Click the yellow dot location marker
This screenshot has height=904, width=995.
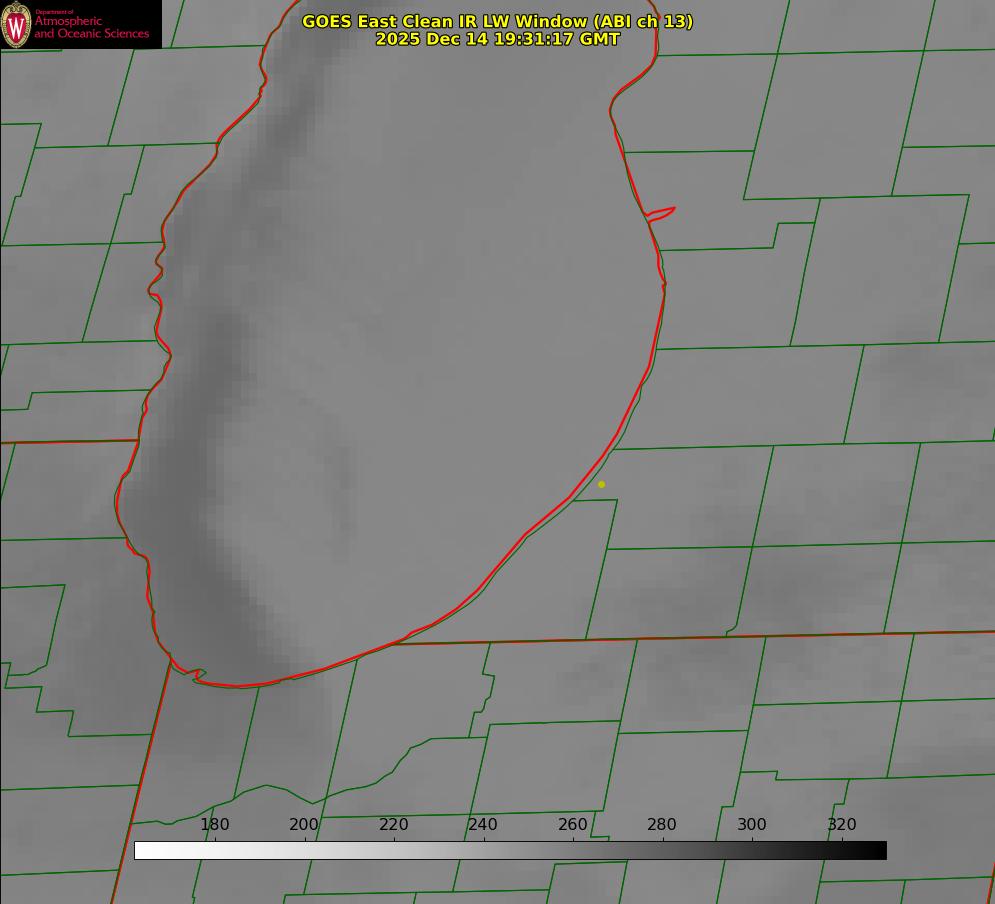point(601,484)
